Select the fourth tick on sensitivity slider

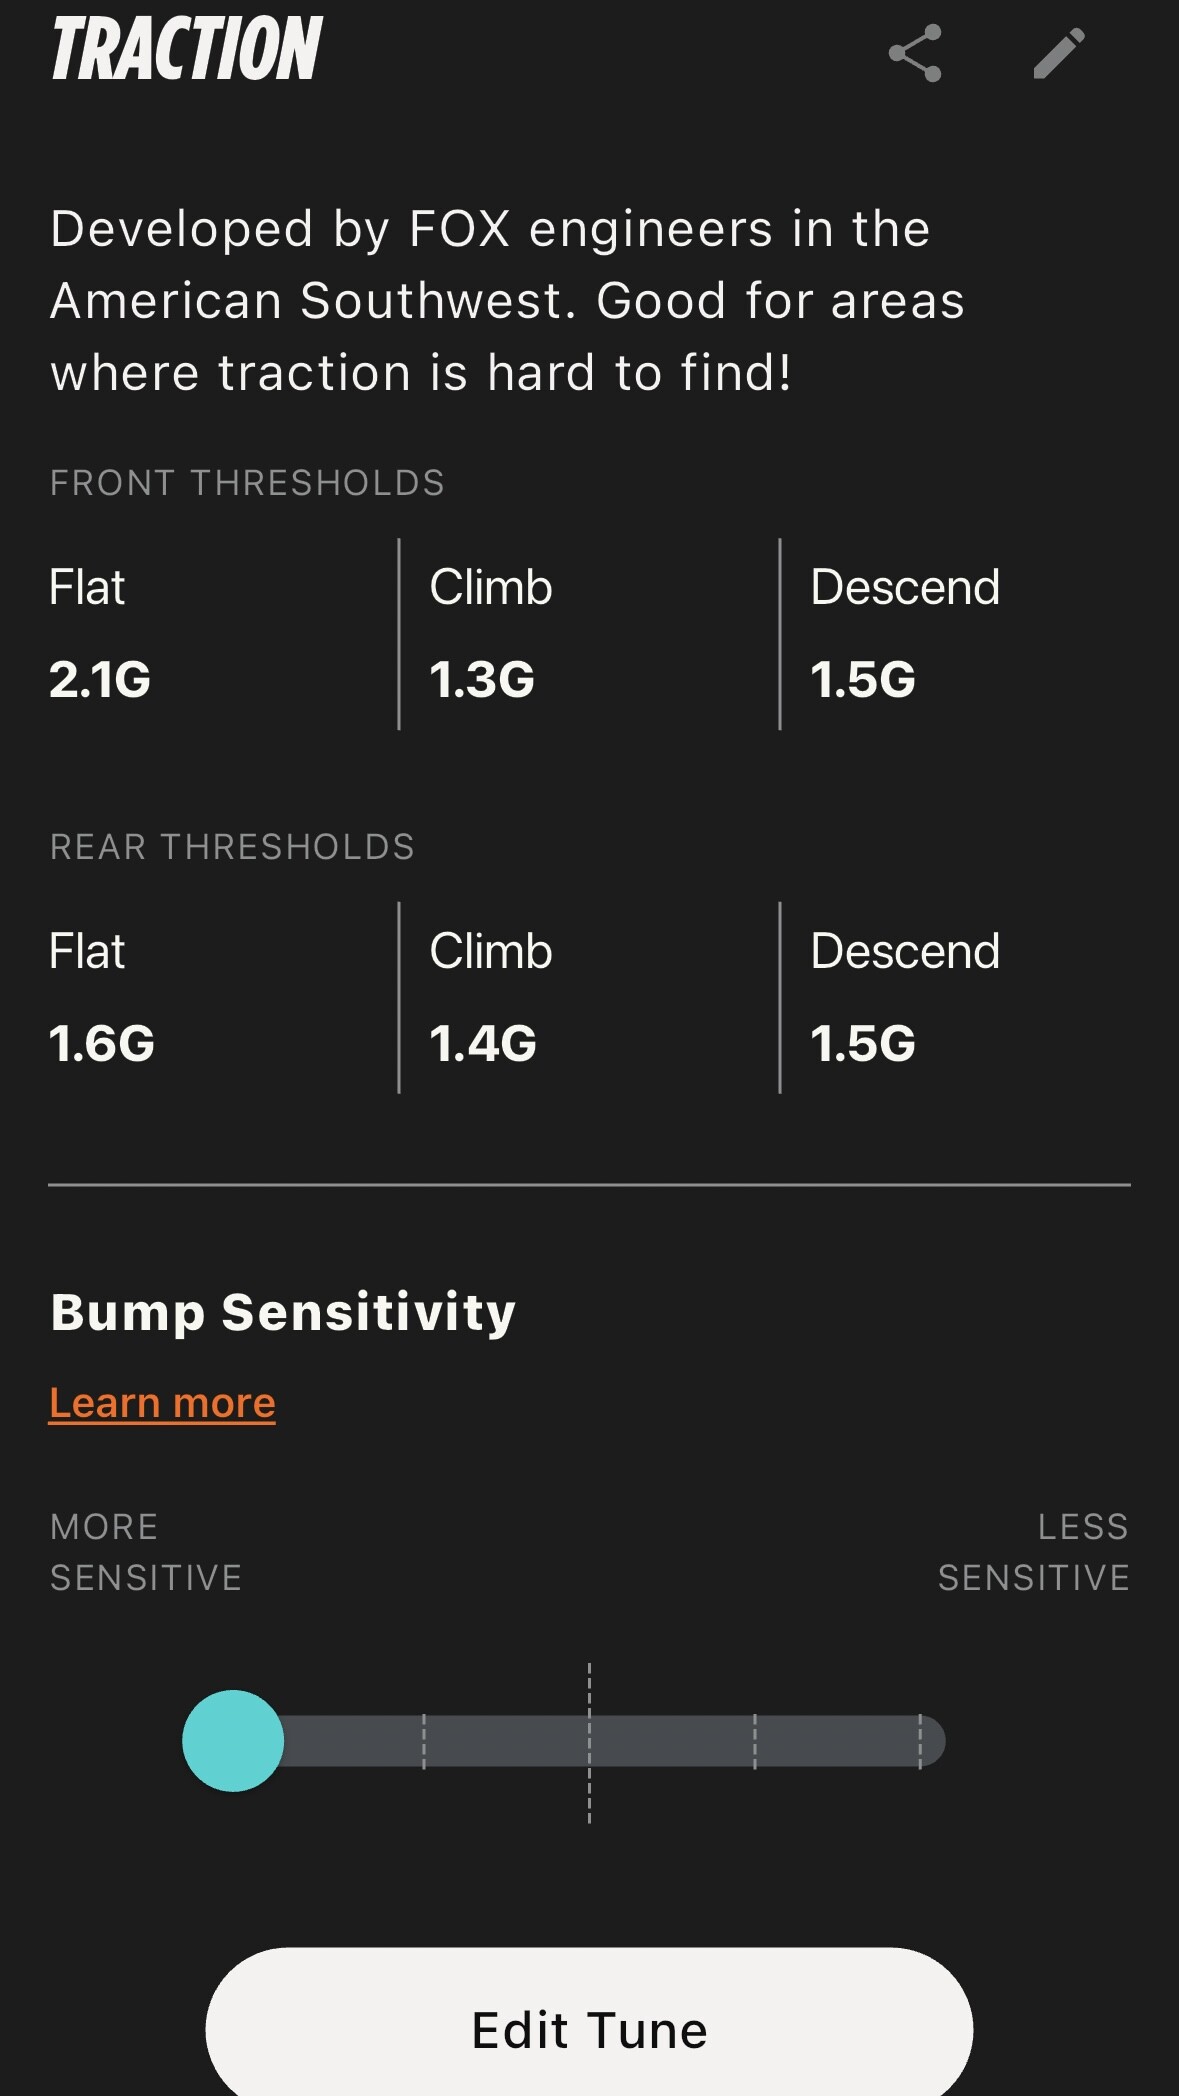[x=755, y=1741]
